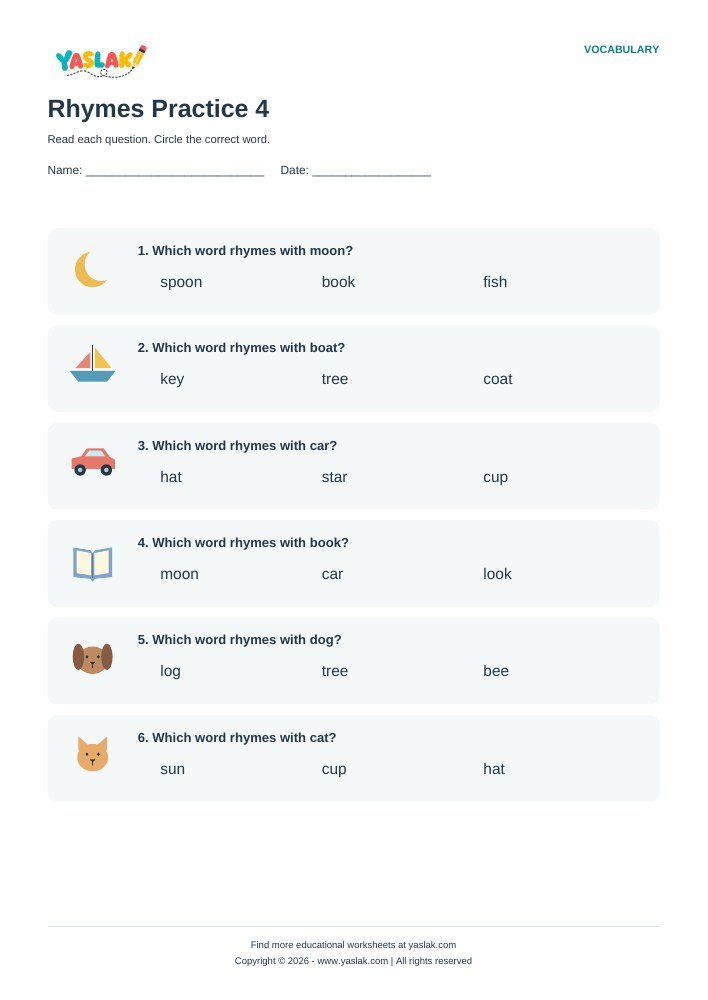Image resolution: width=708 pixels, height=1000 pixels.
Task: Click the sailboat icon
Action: pos(92,364)
